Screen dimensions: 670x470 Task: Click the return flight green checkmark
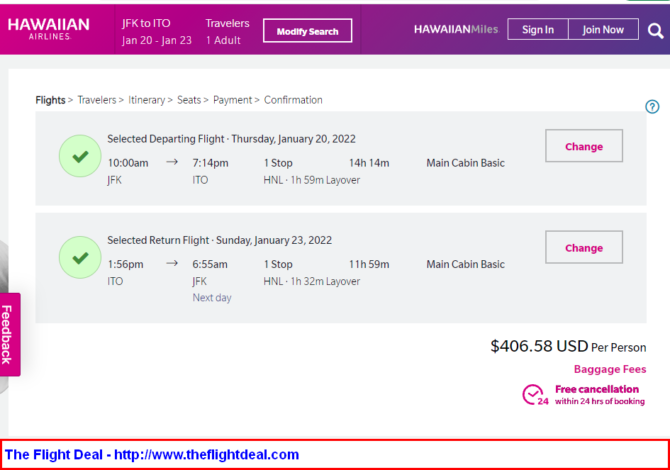click(x=80, y=258)
